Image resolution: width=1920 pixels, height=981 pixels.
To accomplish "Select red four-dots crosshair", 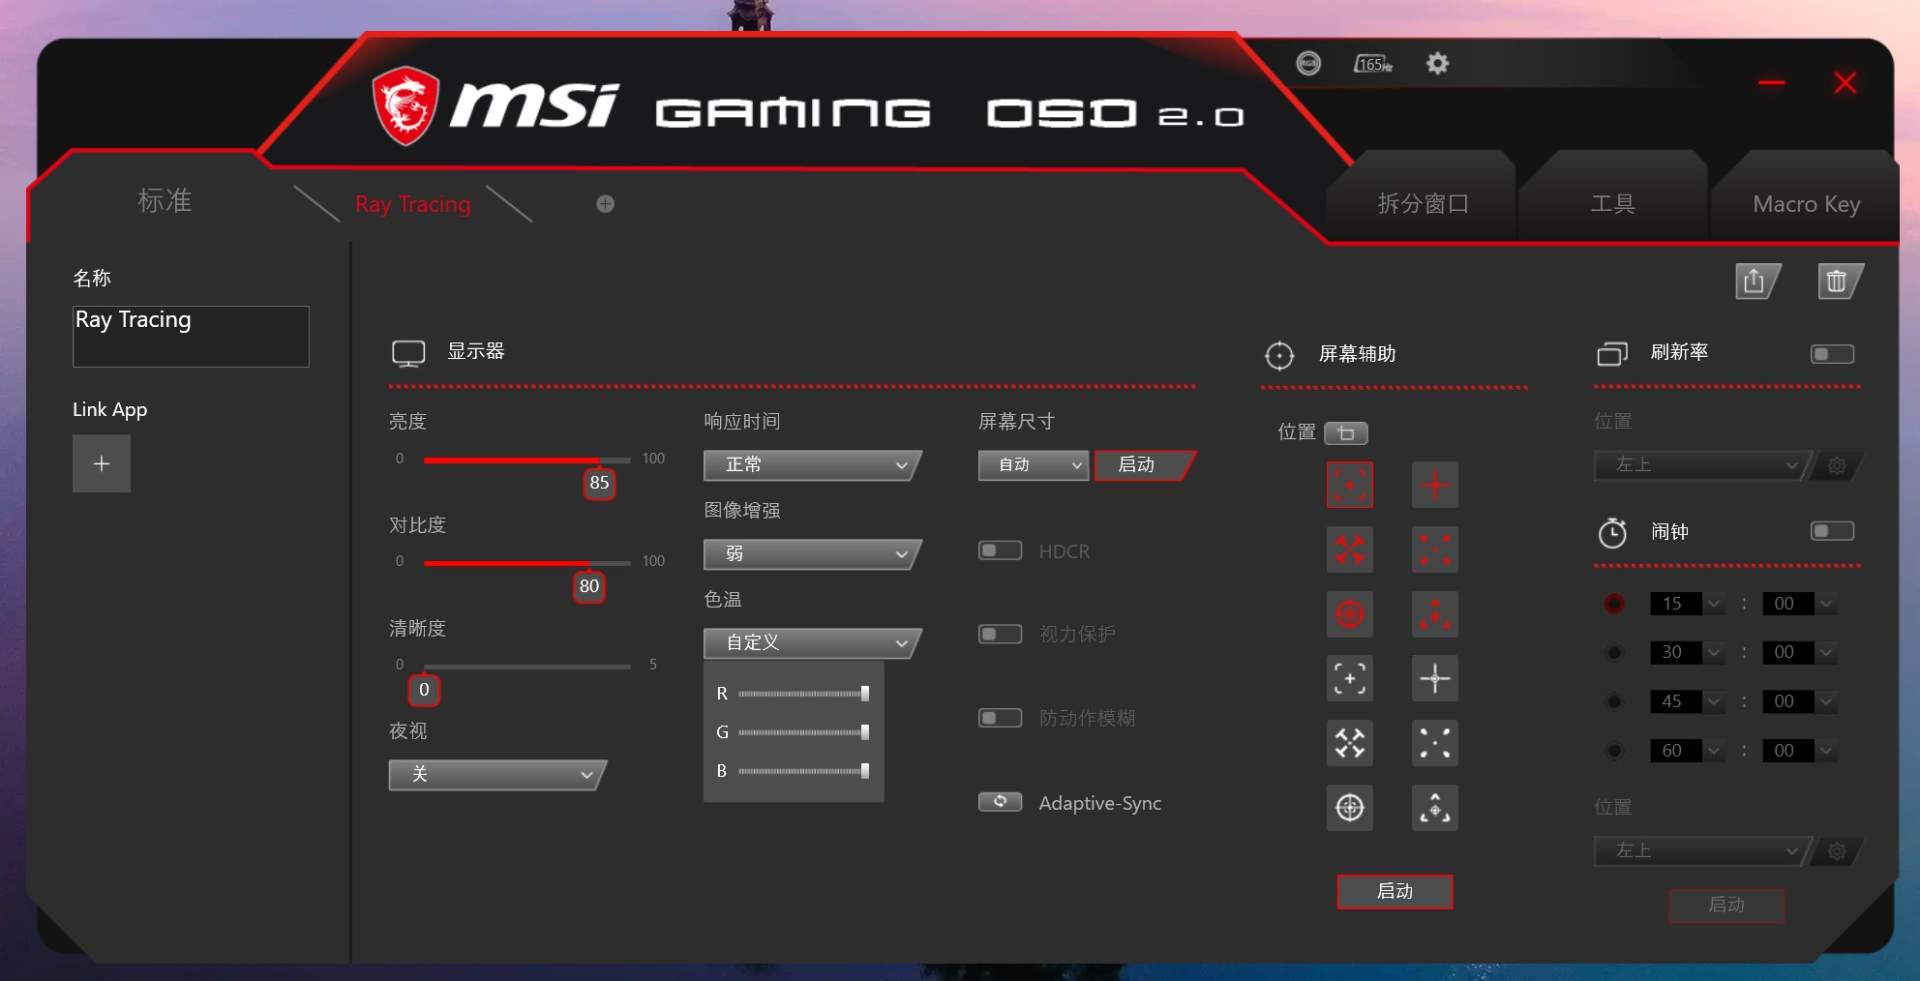I will pos(1435,550).
